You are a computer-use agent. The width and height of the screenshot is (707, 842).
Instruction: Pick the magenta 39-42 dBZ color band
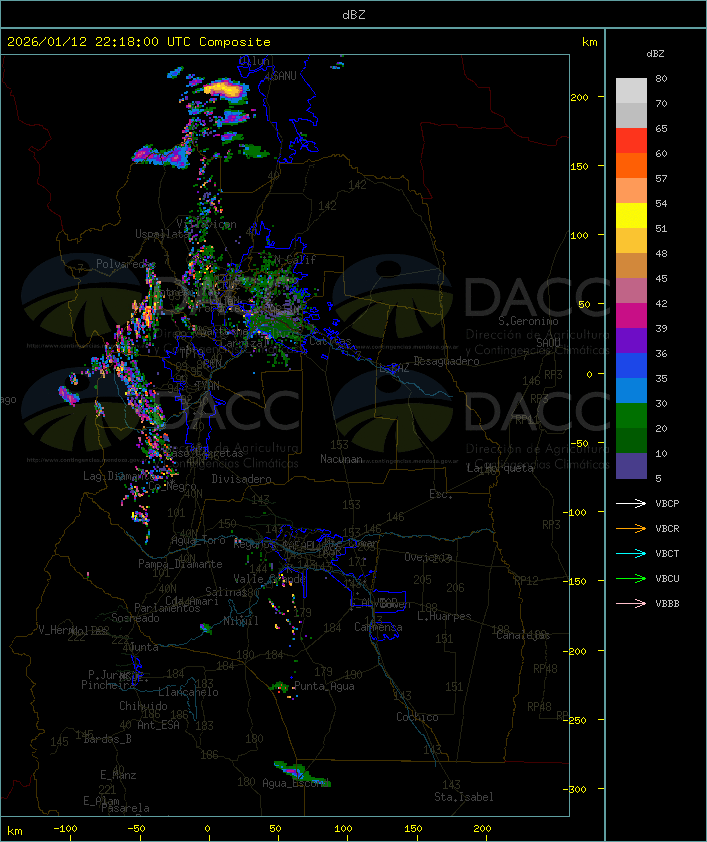pyautogui.click(x=631, y=316)
